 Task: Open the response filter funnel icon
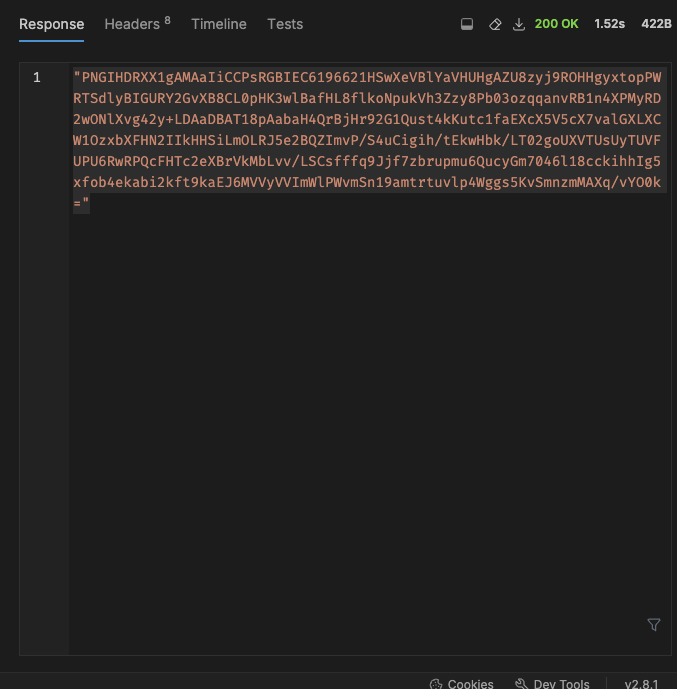tap(654, 624)
